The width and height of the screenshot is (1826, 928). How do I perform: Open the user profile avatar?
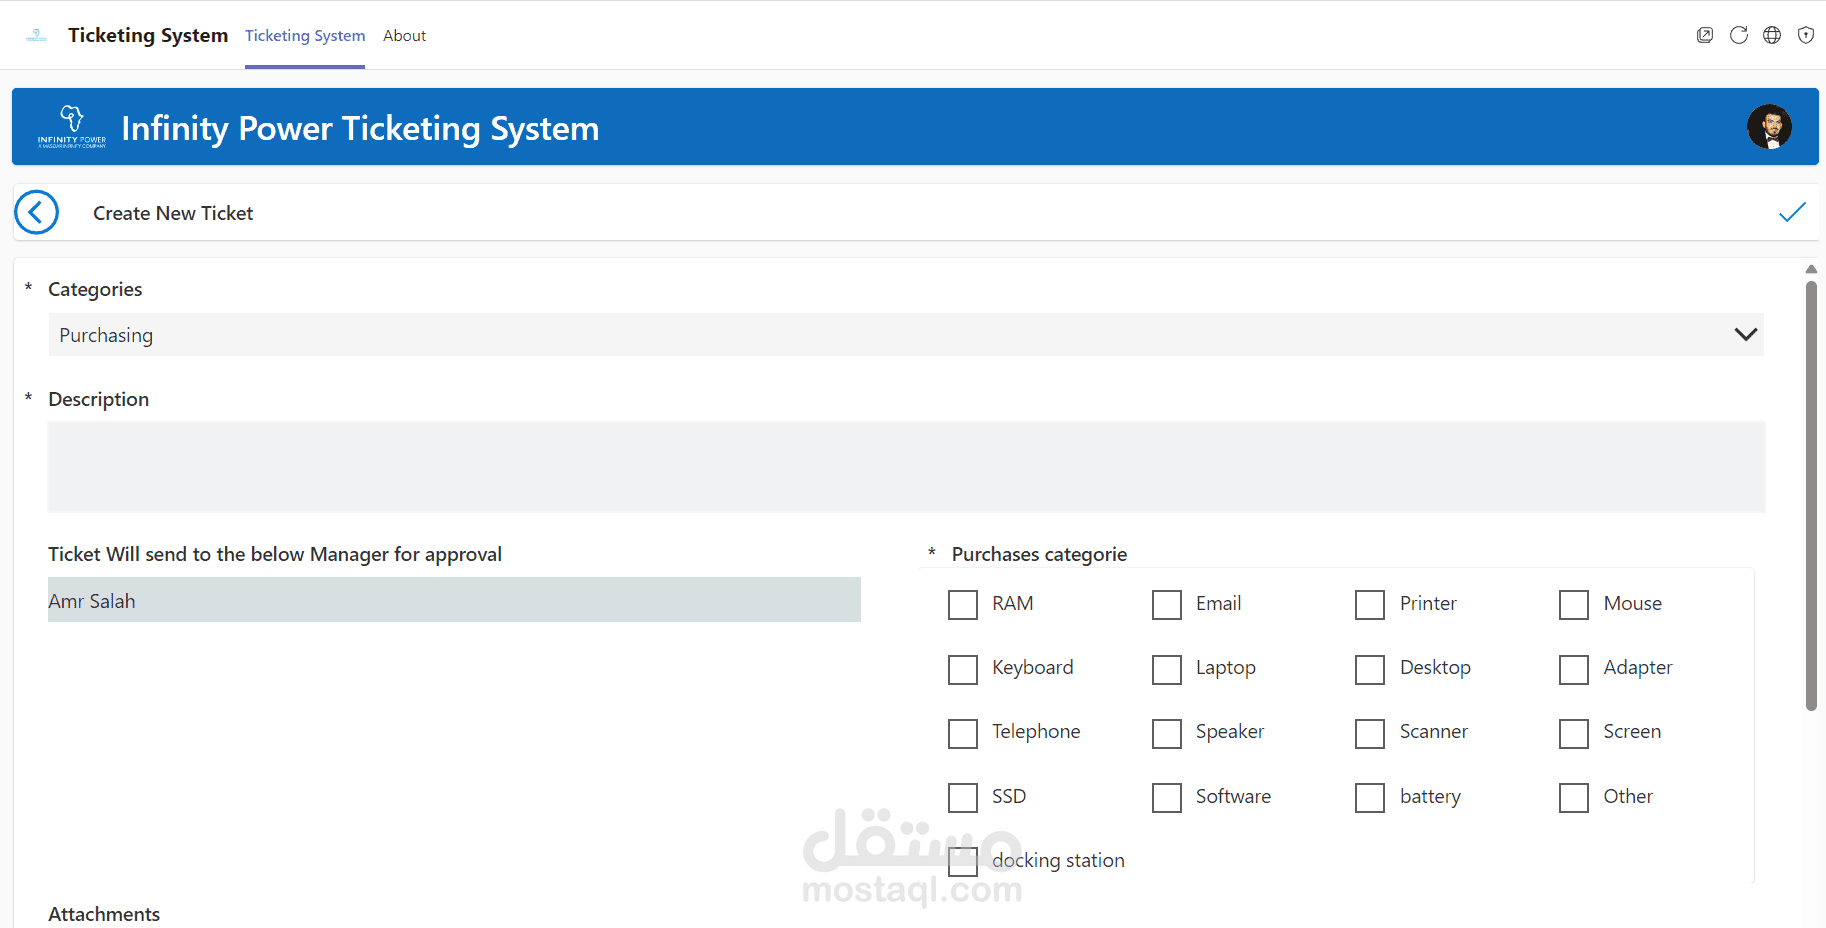tap(1769, 127)
